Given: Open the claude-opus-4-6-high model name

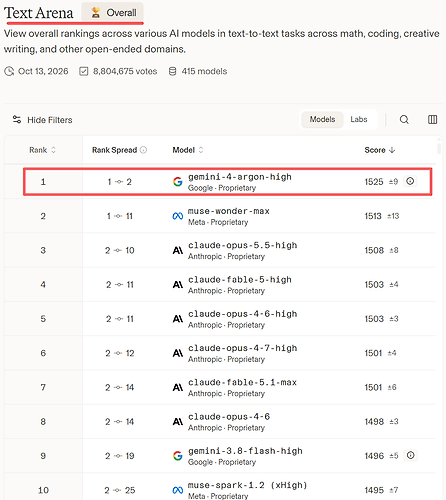Looking at the screenshot, I should click(242, 314).
